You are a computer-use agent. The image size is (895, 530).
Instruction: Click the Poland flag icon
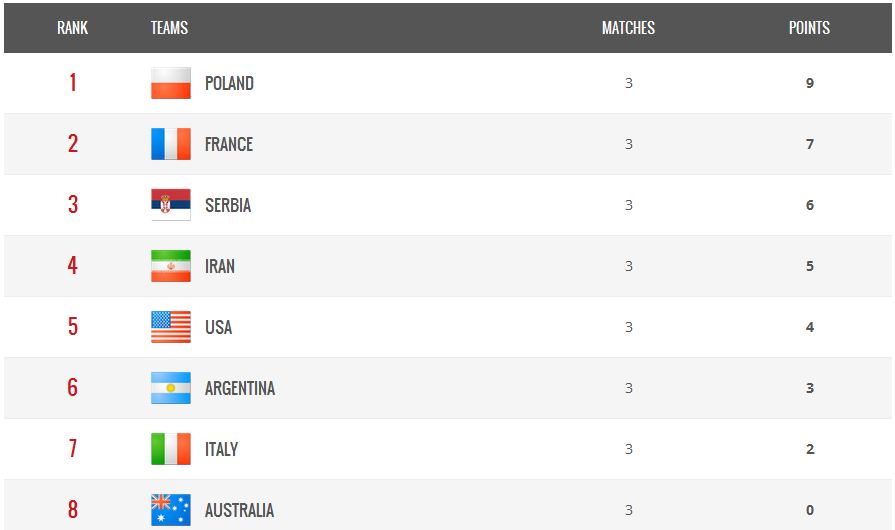click(171, 83)
